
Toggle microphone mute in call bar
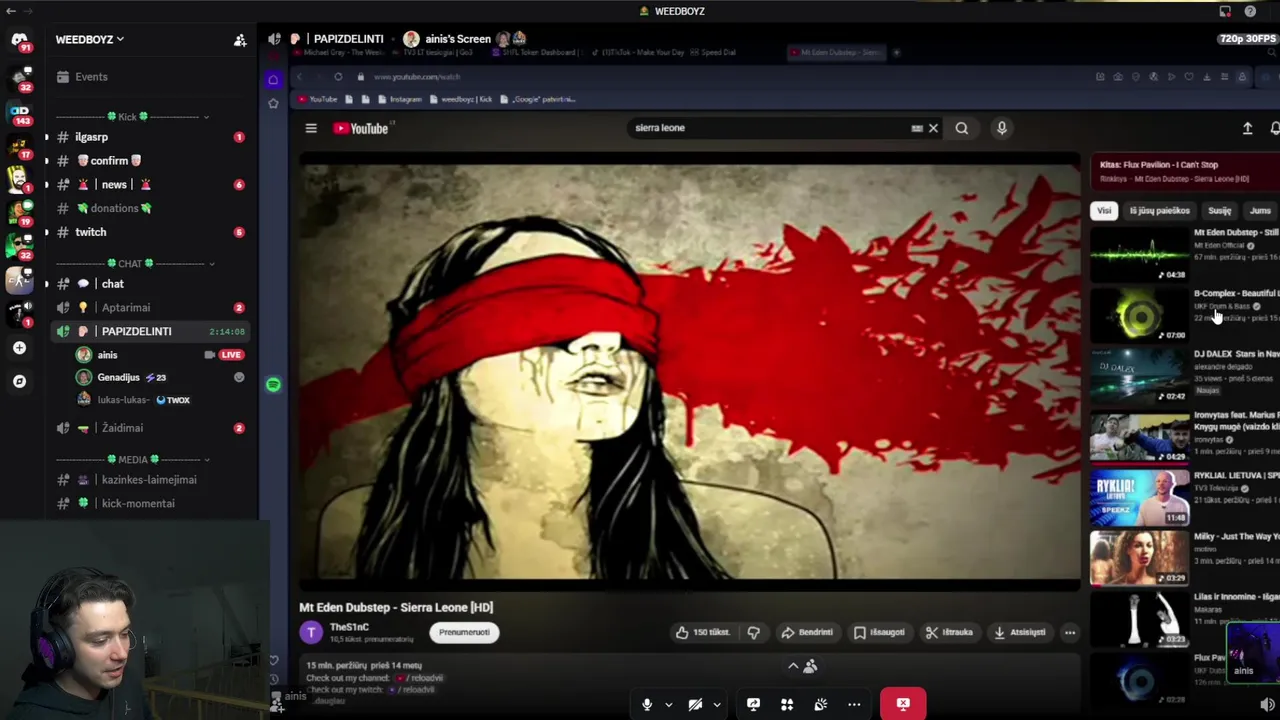point(647,704)
